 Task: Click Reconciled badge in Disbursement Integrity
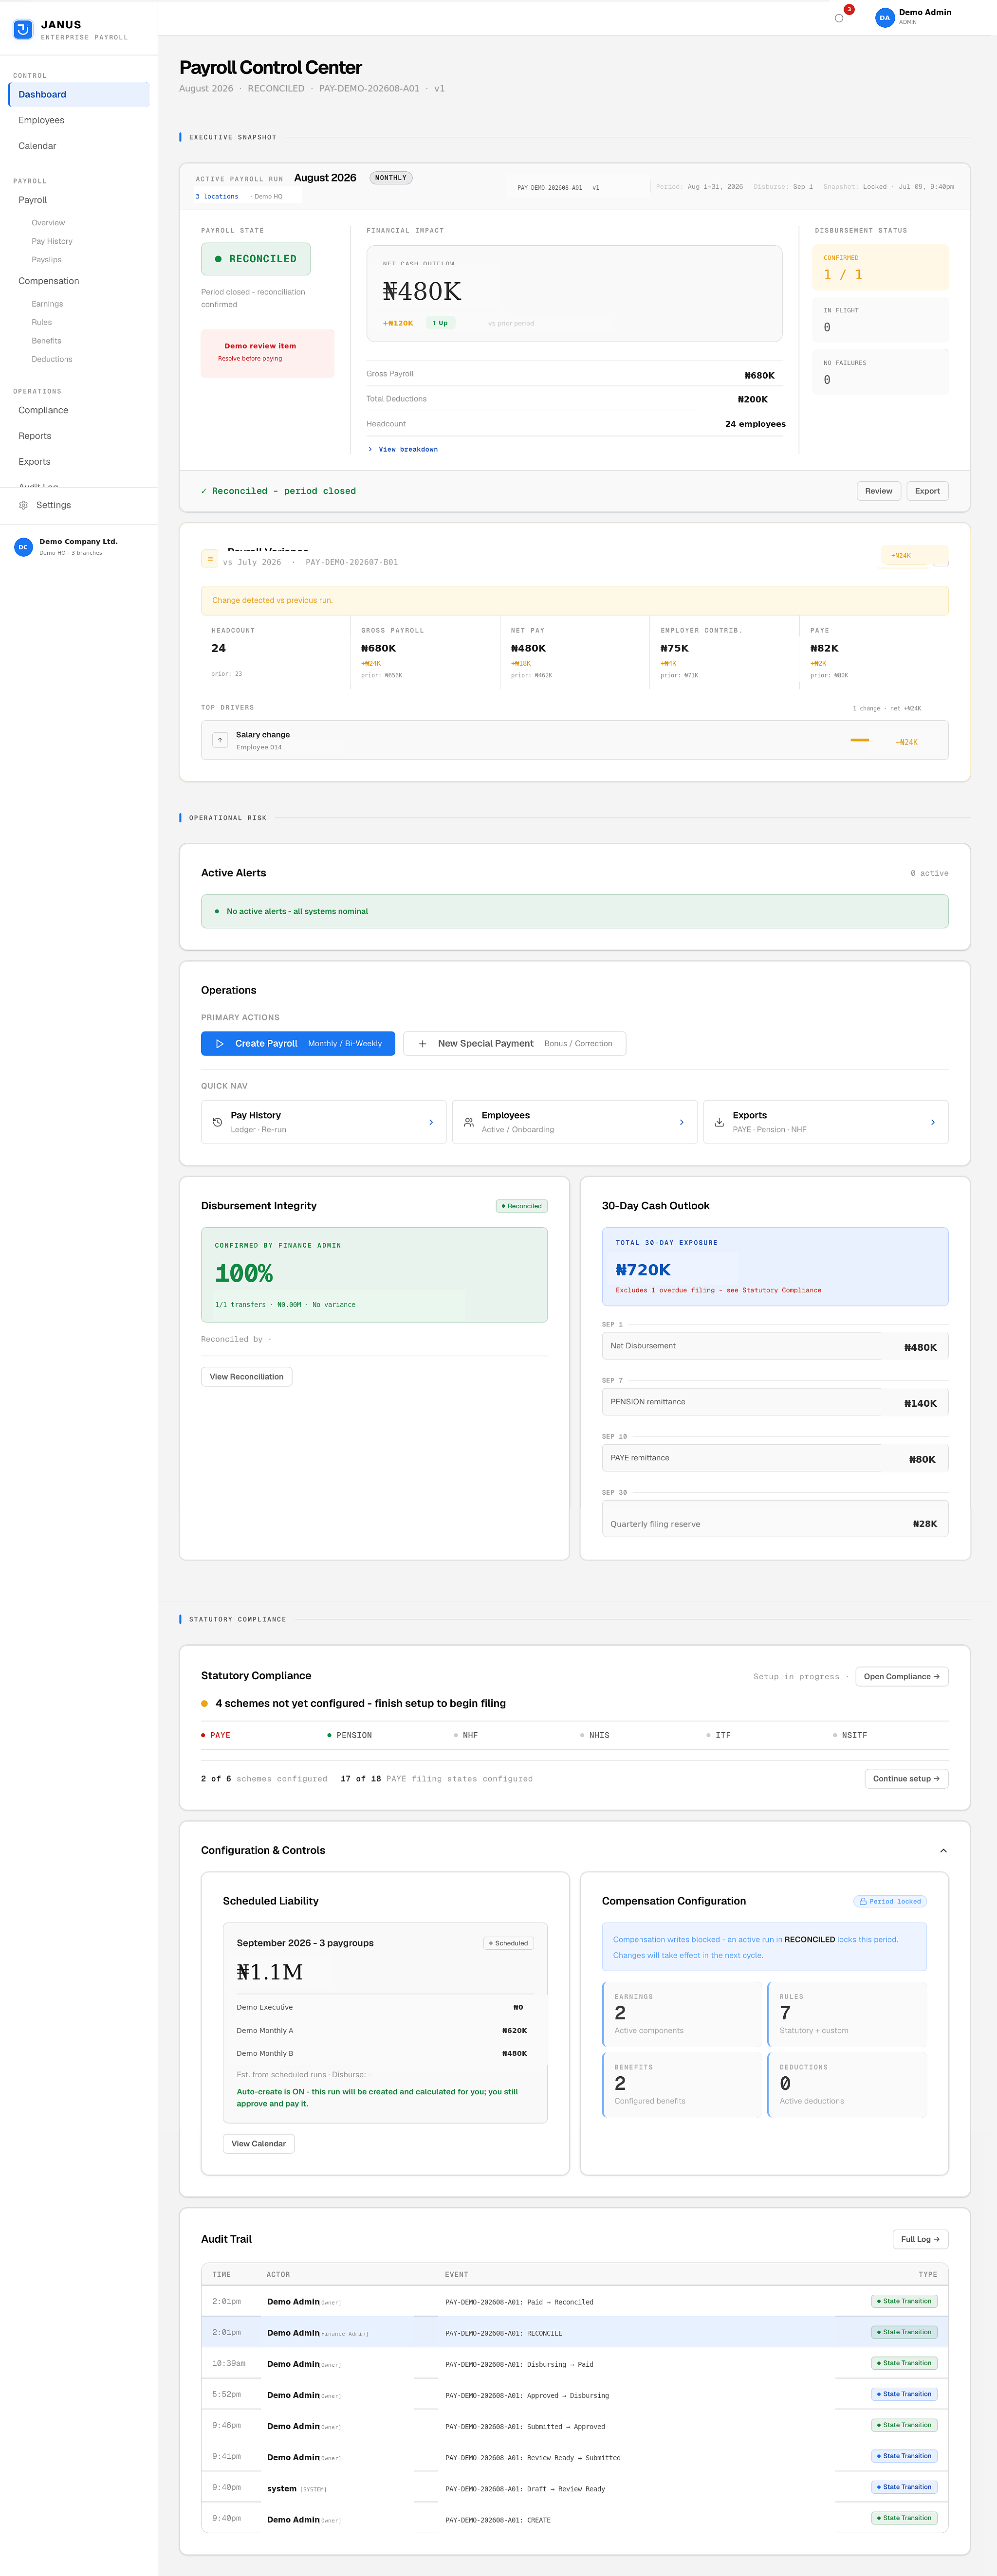click(522, 1206)
